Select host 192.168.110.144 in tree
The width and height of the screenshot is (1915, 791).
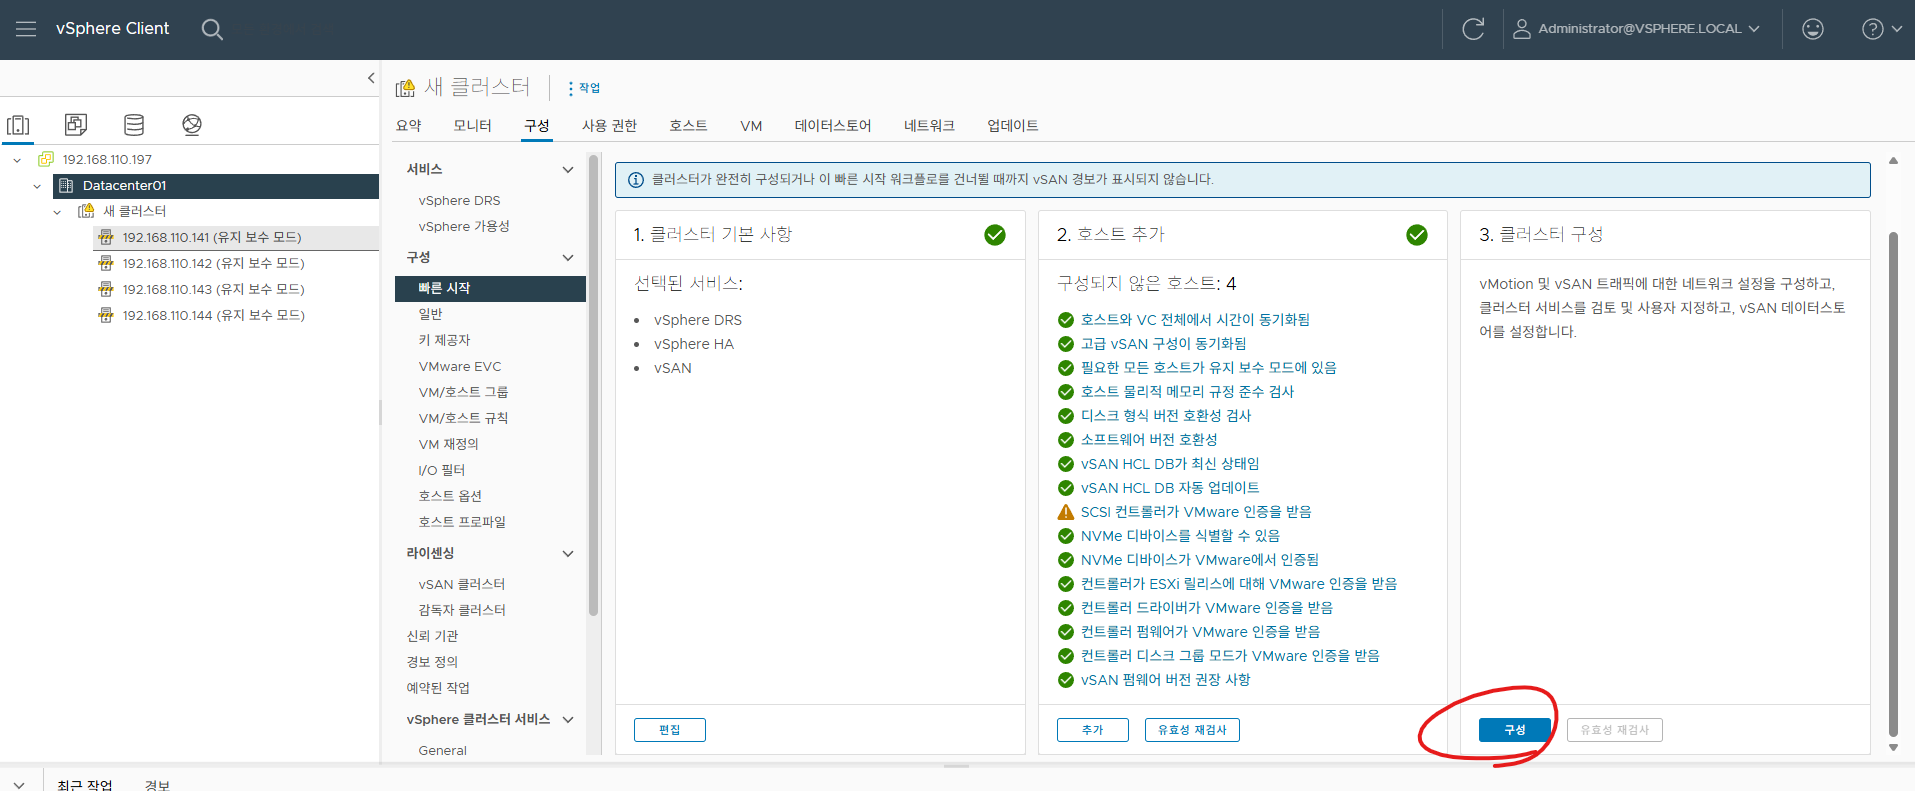(x=213, y=315)
